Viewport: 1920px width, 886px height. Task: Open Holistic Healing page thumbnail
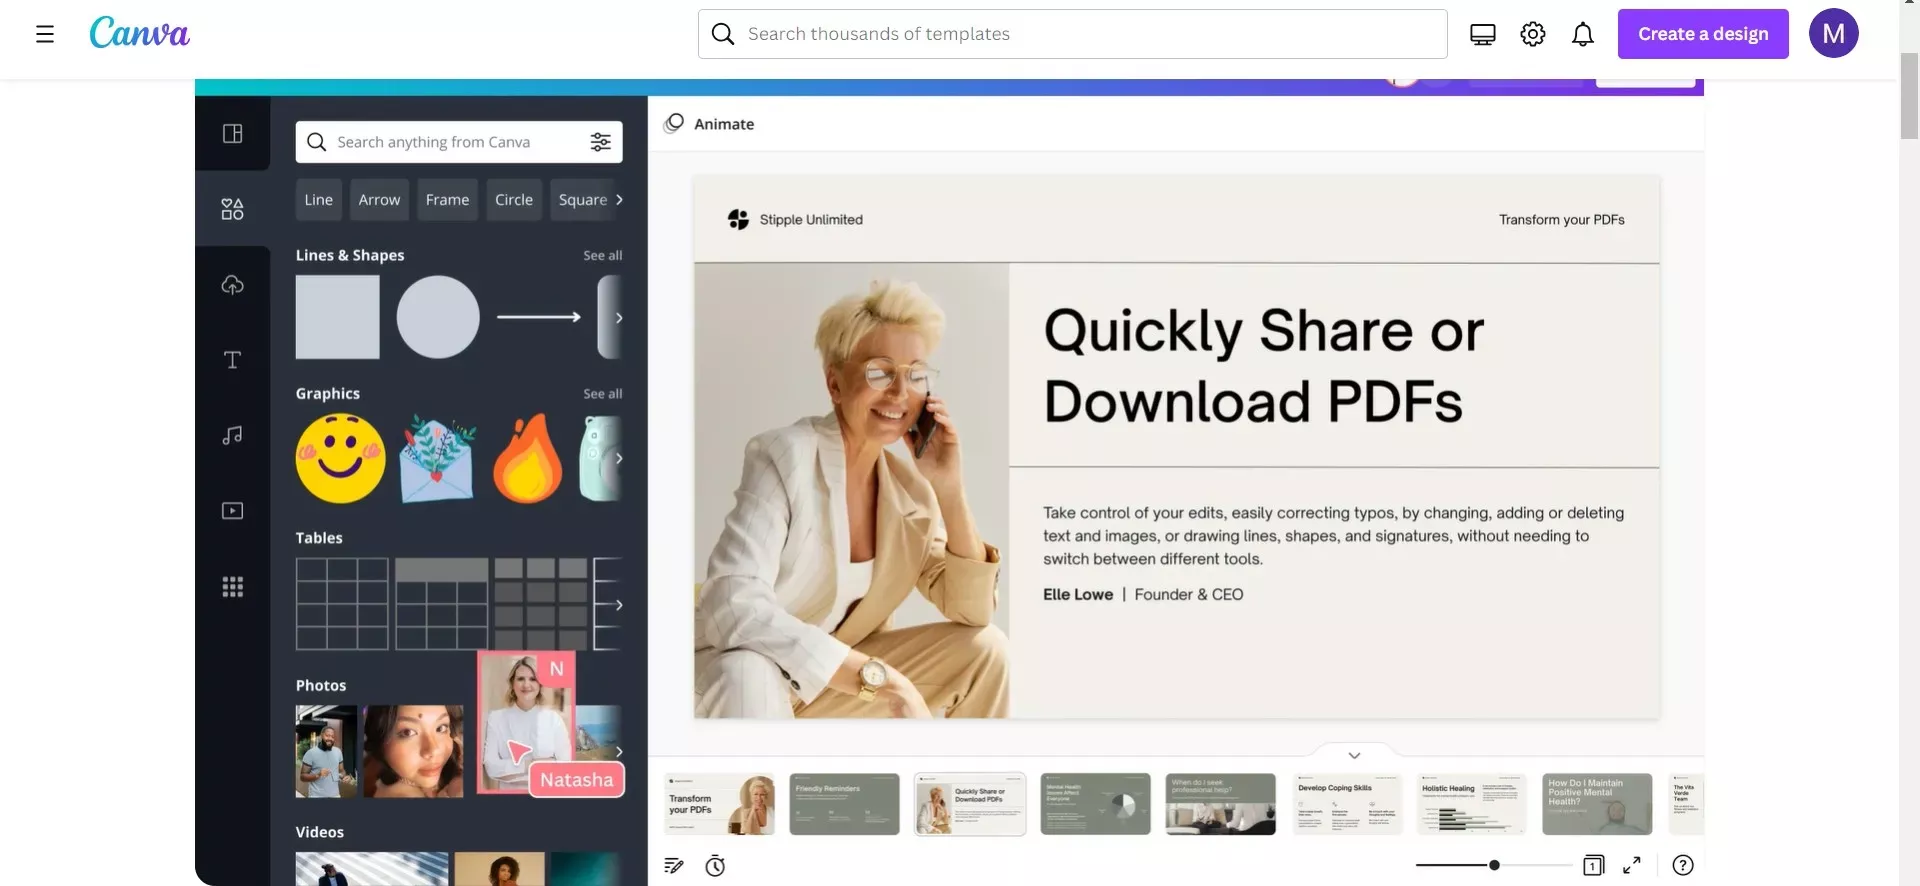click(1472, 804)
